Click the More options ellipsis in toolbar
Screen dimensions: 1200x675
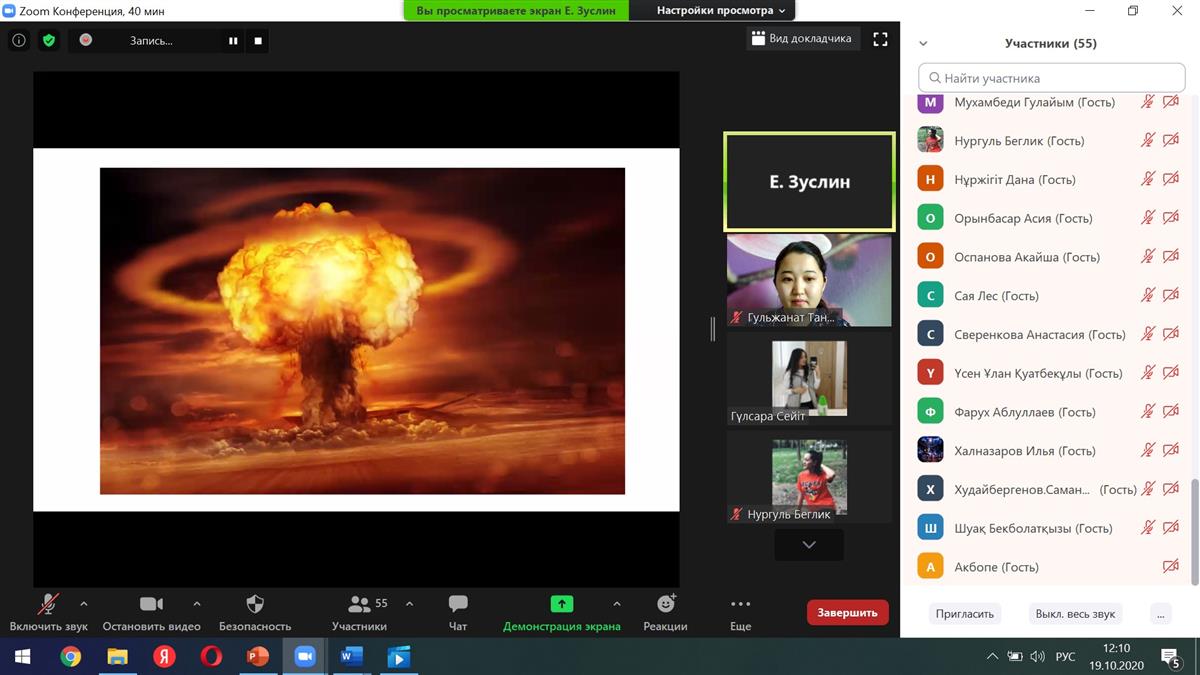740,611
